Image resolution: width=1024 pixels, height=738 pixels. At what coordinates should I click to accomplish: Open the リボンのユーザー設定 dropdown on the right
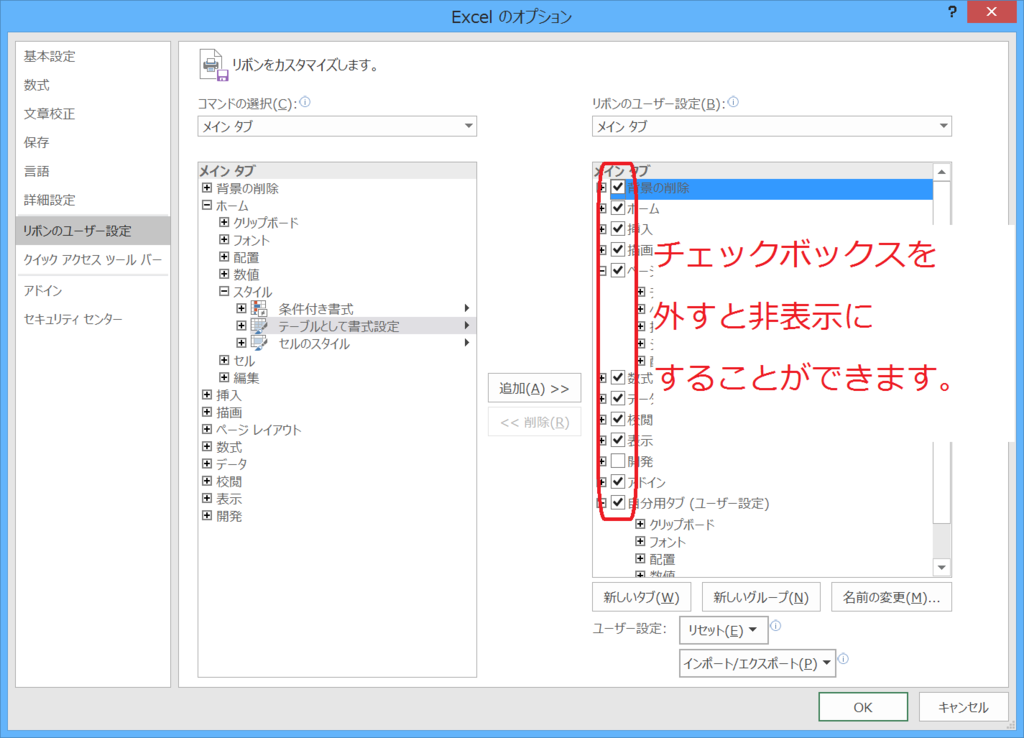click(x=771, y=126)
